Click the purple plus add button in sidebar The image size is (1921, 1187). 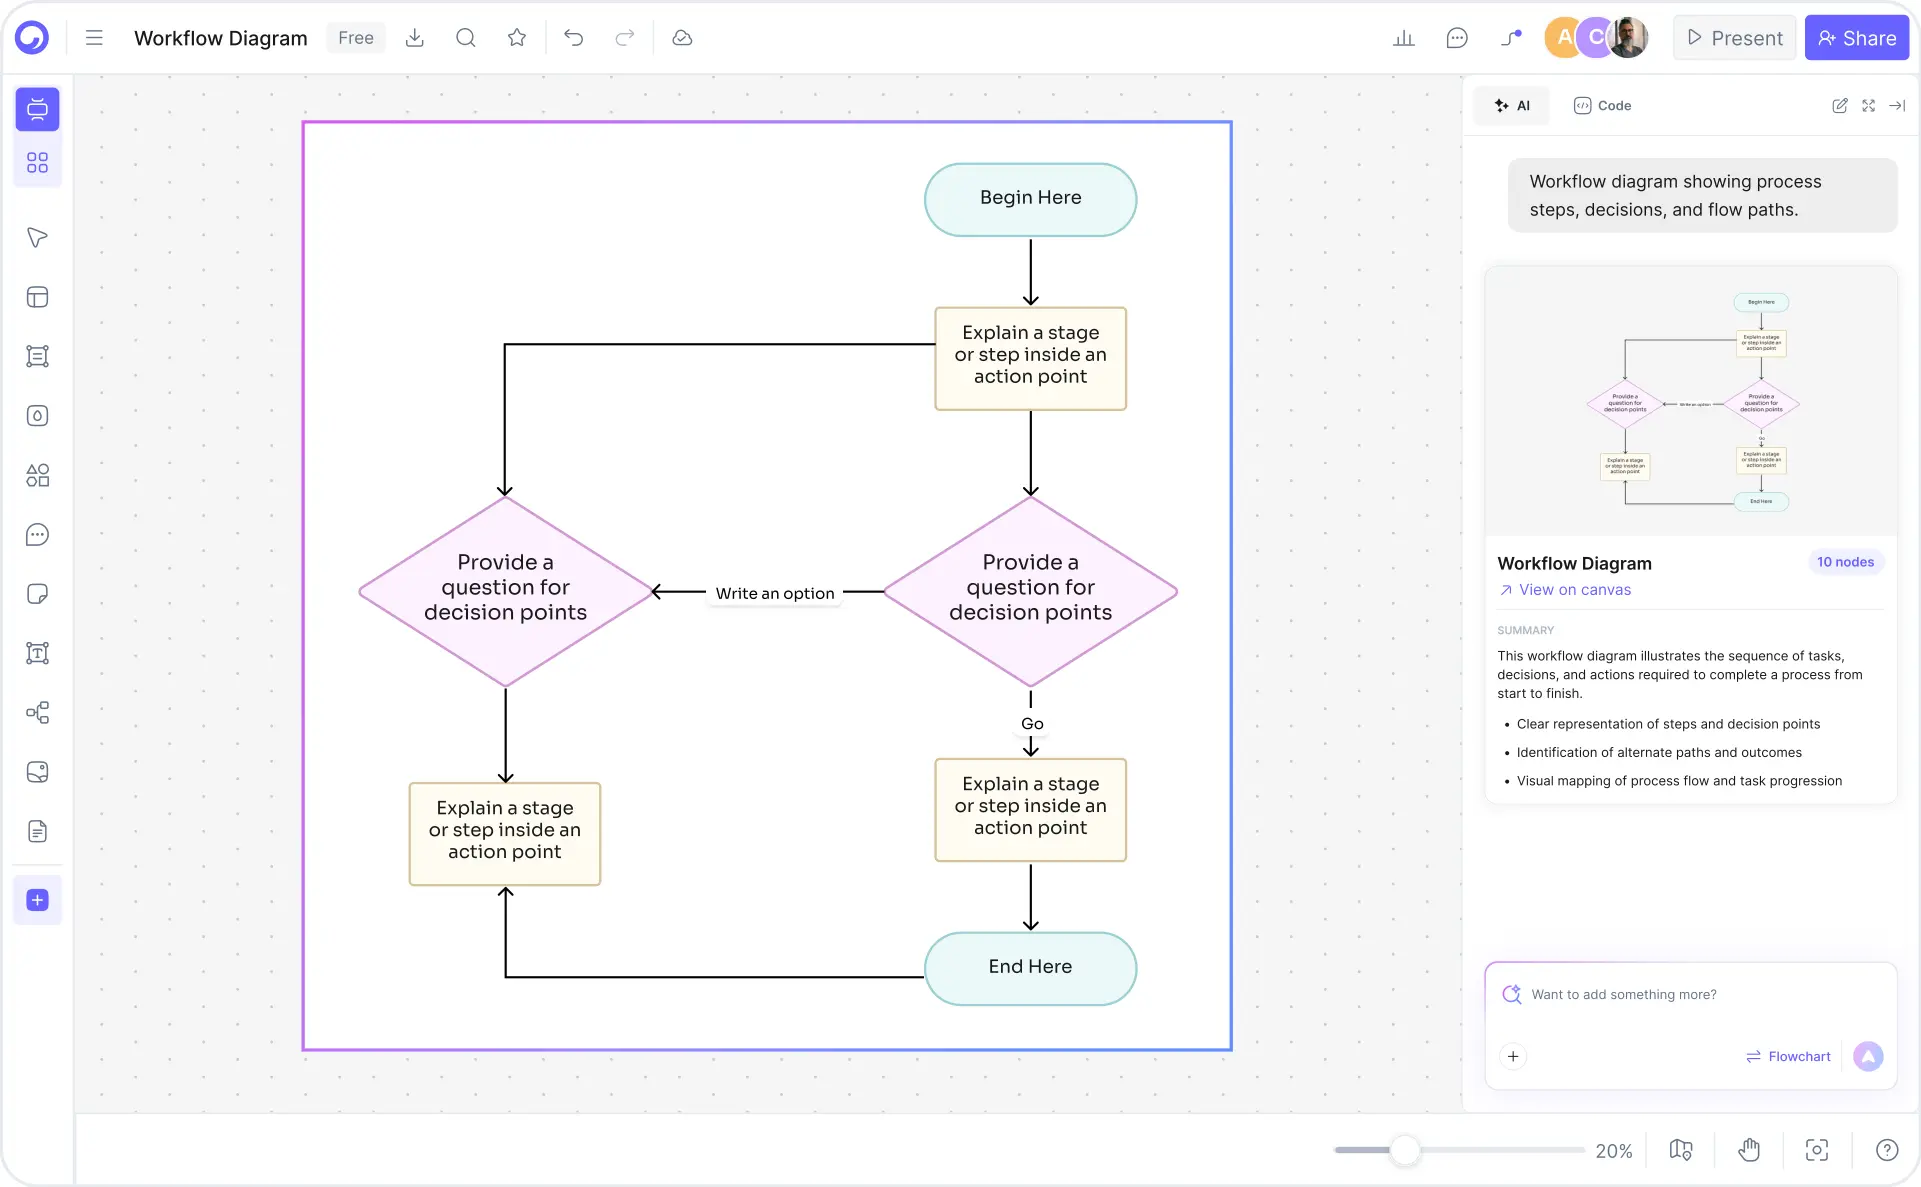[37, 900]
